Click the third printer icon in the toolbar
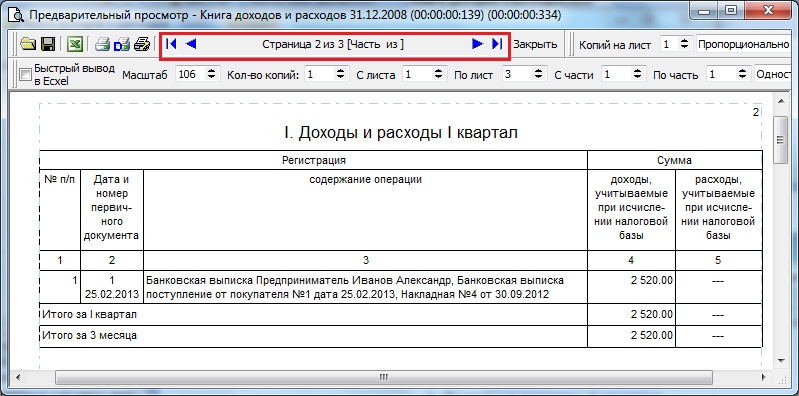Screen dimensions: 799x396 tap(141, 44)
